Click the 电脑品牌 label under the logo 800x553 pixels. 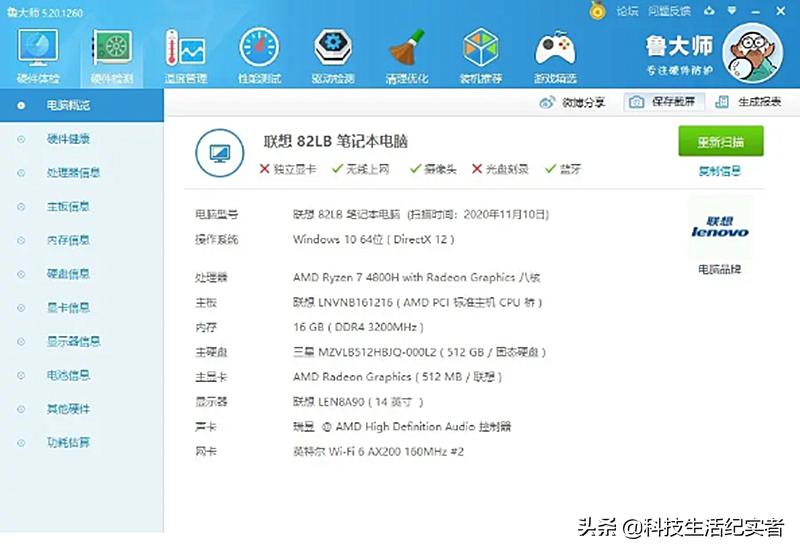click(x=719, y=269)
